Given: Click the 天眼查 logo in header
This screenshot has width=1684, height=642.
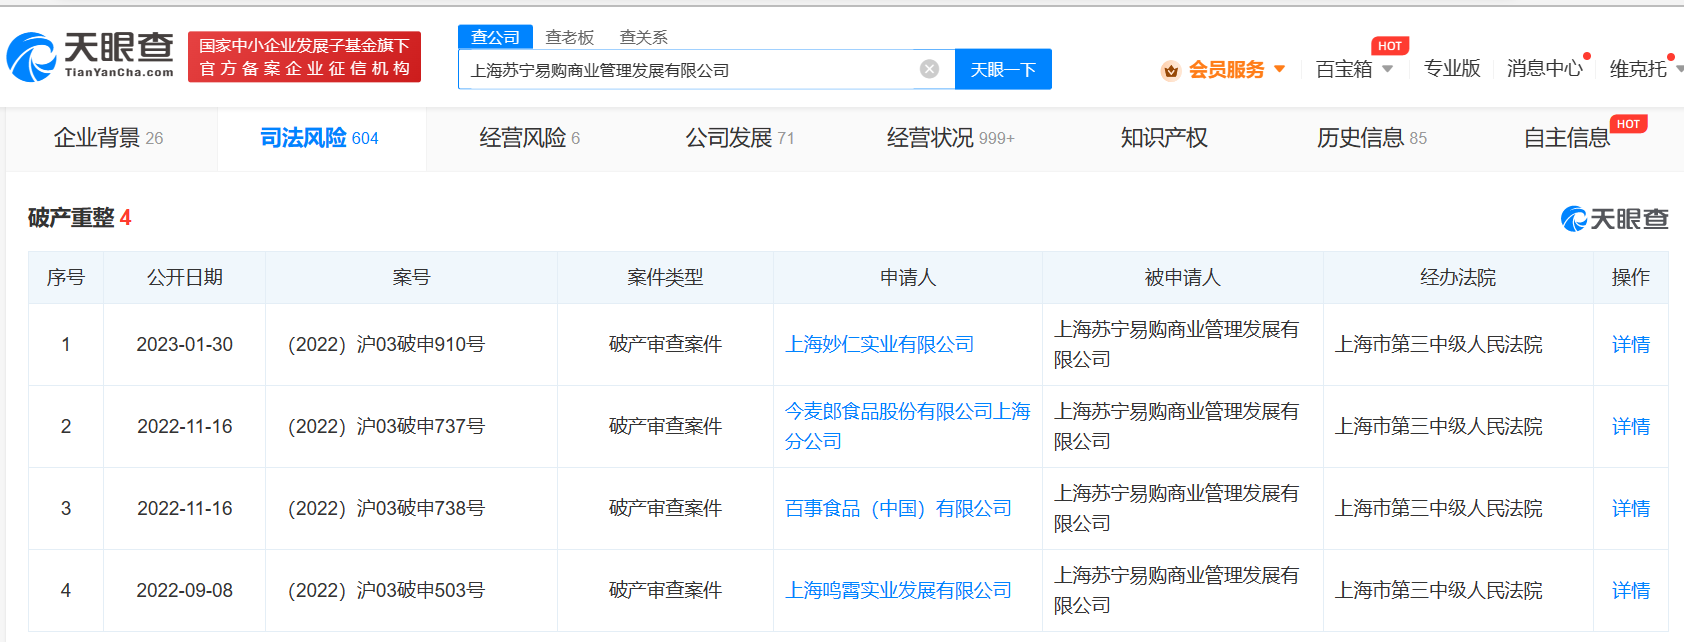Looking at the screenshot, I should click(90, 56).
